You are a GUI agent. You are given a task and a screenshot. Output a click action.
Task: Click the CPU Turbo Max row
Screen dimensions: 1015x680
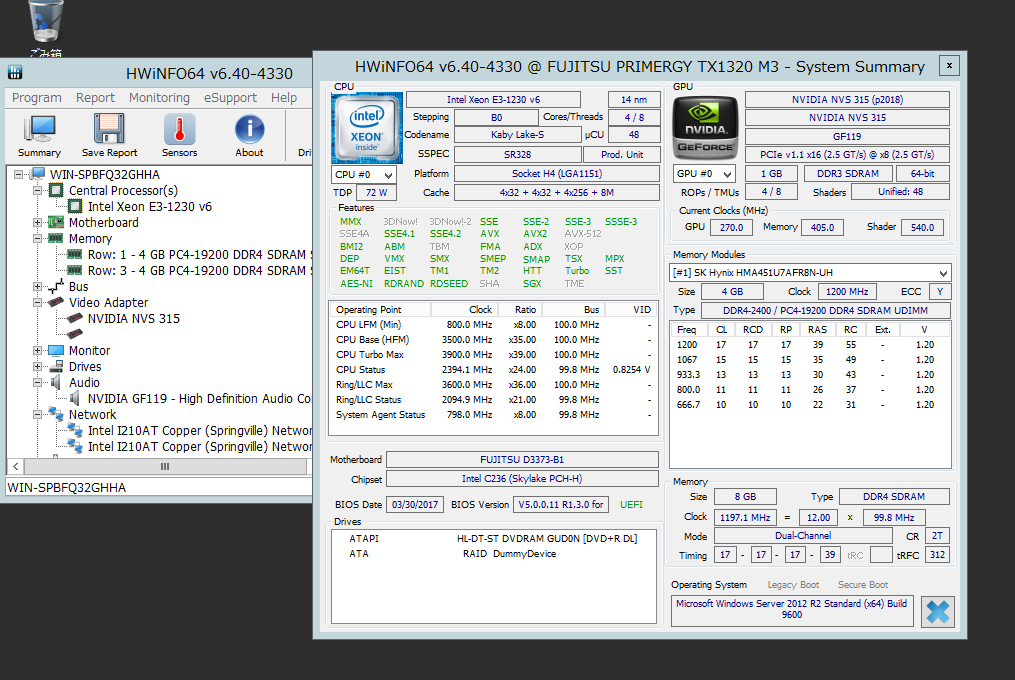493,355
